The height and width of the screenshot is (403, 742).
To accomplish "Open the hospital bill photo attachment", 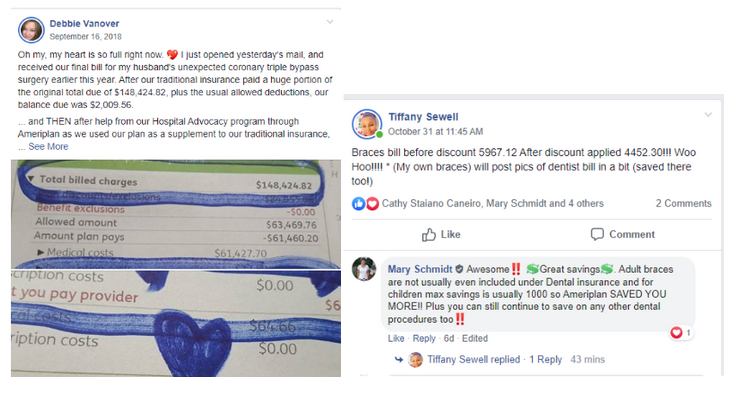I will [x=176, y=268].
